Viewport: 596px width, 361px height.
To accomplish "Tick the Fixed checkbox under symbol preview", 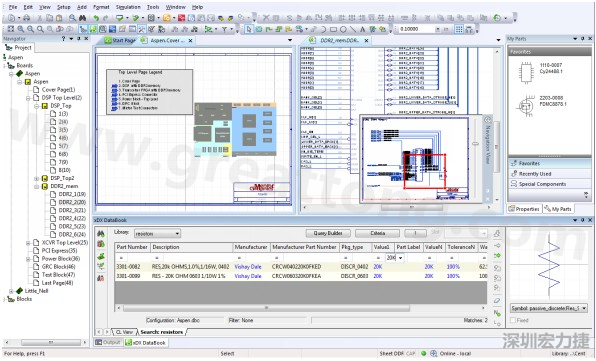I will [x=513, y=320].
